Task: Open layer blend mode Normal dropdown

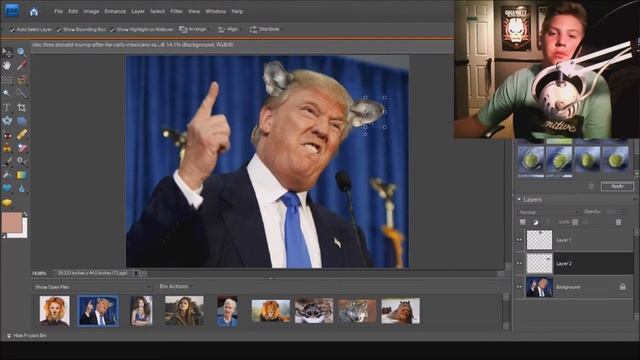Action: (x=549, y=212)
